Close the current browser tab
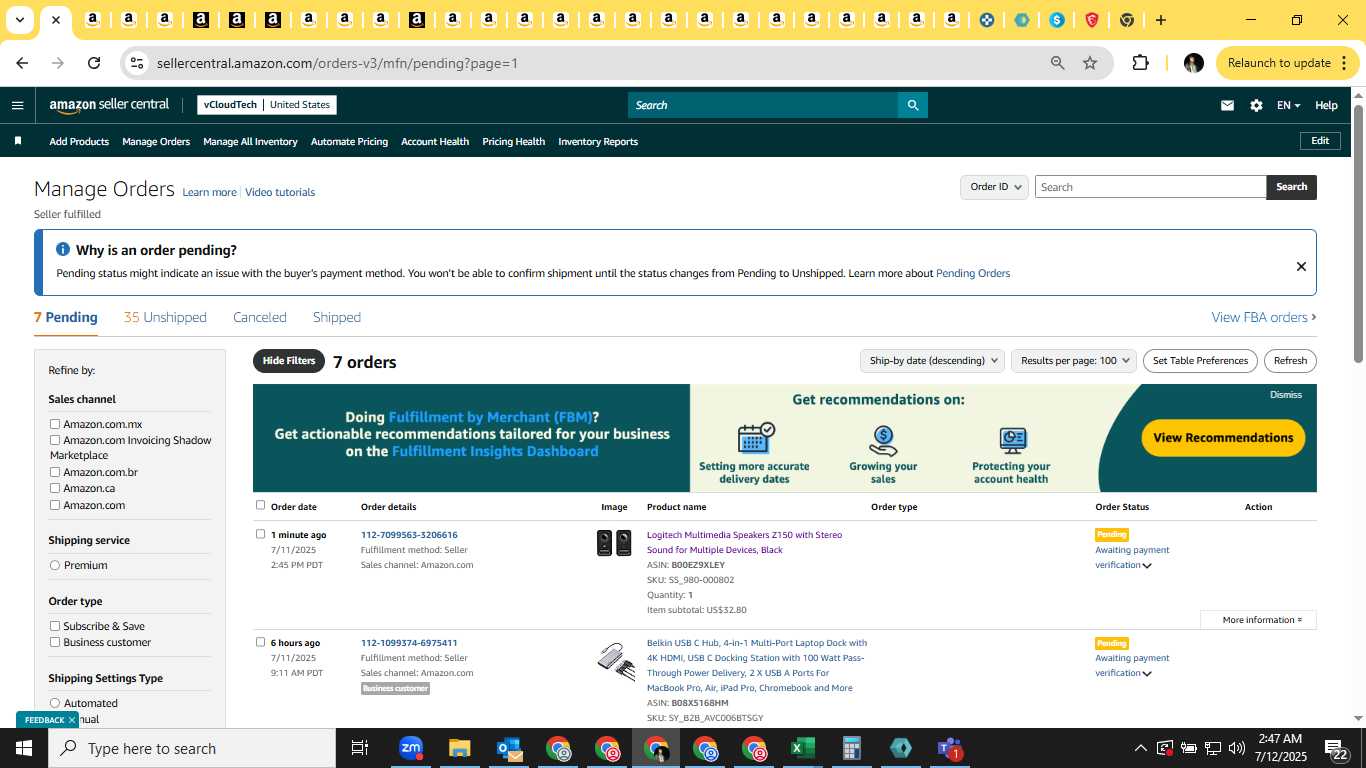Screen dimensions: 1366x768 point(56,20)
